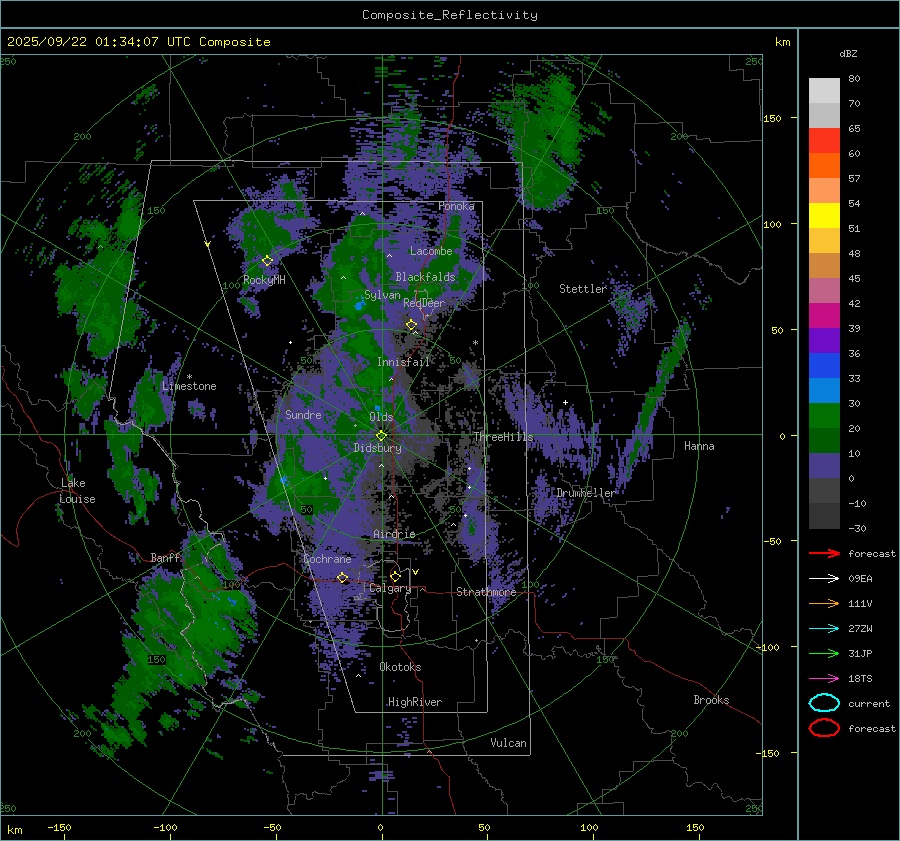Select the yellow diamond marker at Red Deer
900x841 pixels.
coord(411,325)
